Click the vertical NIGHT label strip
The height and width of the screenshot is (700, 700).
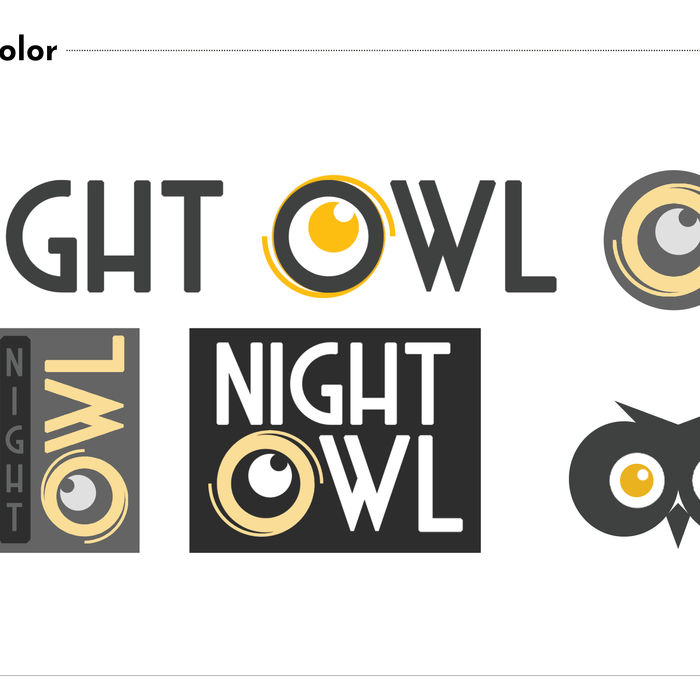click(15, 440)
